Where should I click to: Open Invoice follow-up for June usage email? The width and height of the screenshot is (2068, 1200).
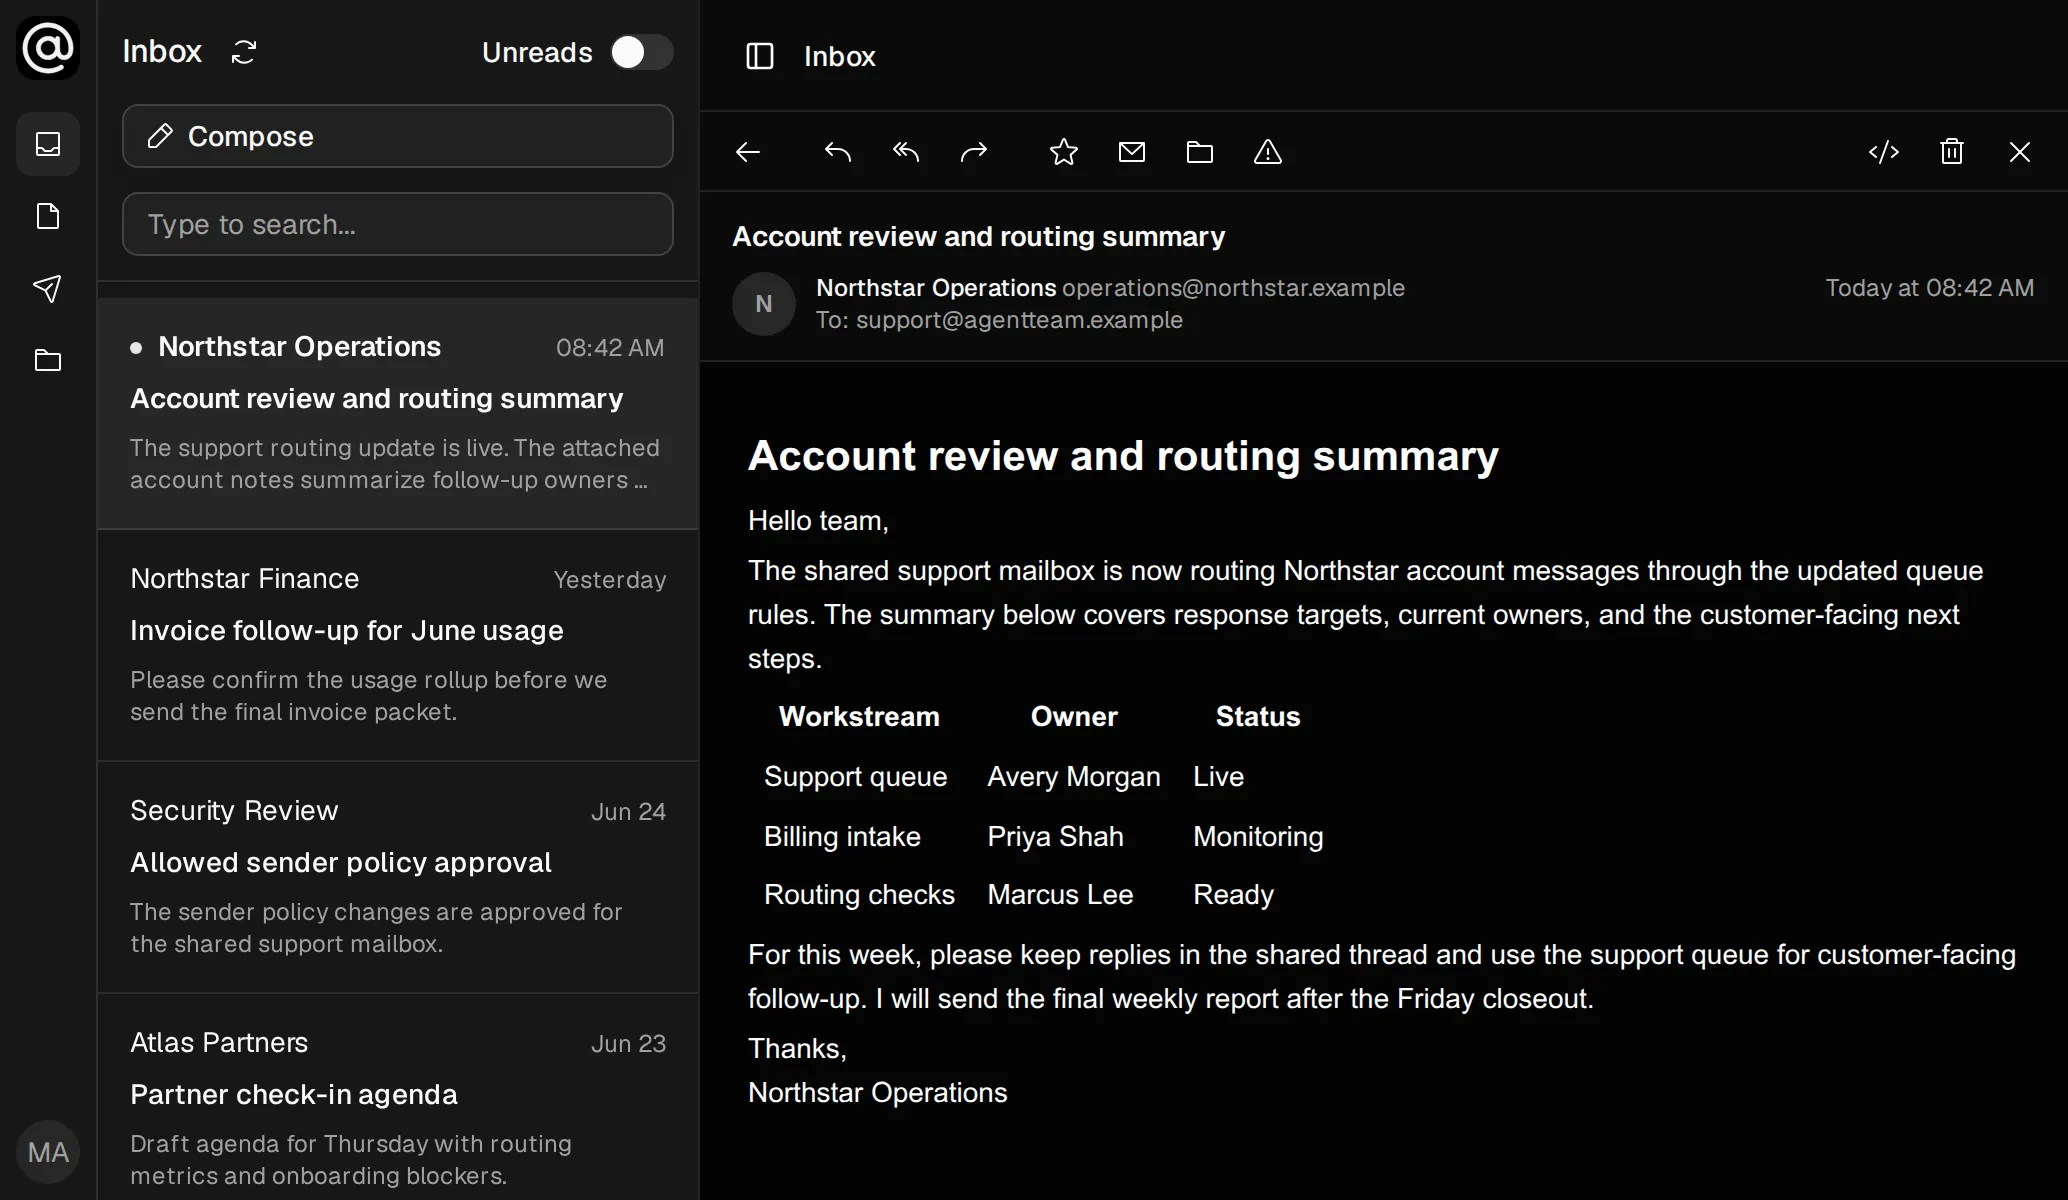pos(398,645)
